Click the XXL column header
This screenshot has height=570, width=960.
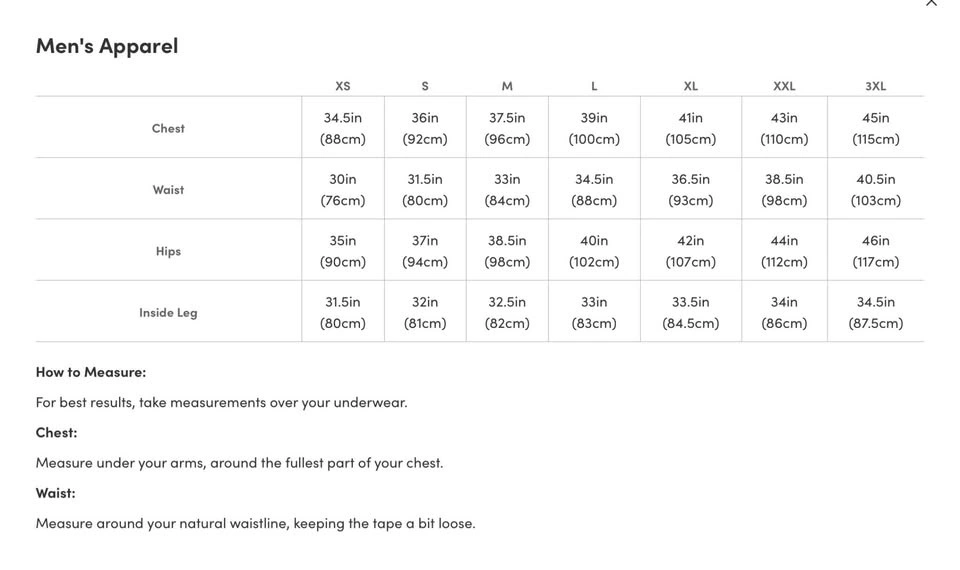(x=784, y=86)
